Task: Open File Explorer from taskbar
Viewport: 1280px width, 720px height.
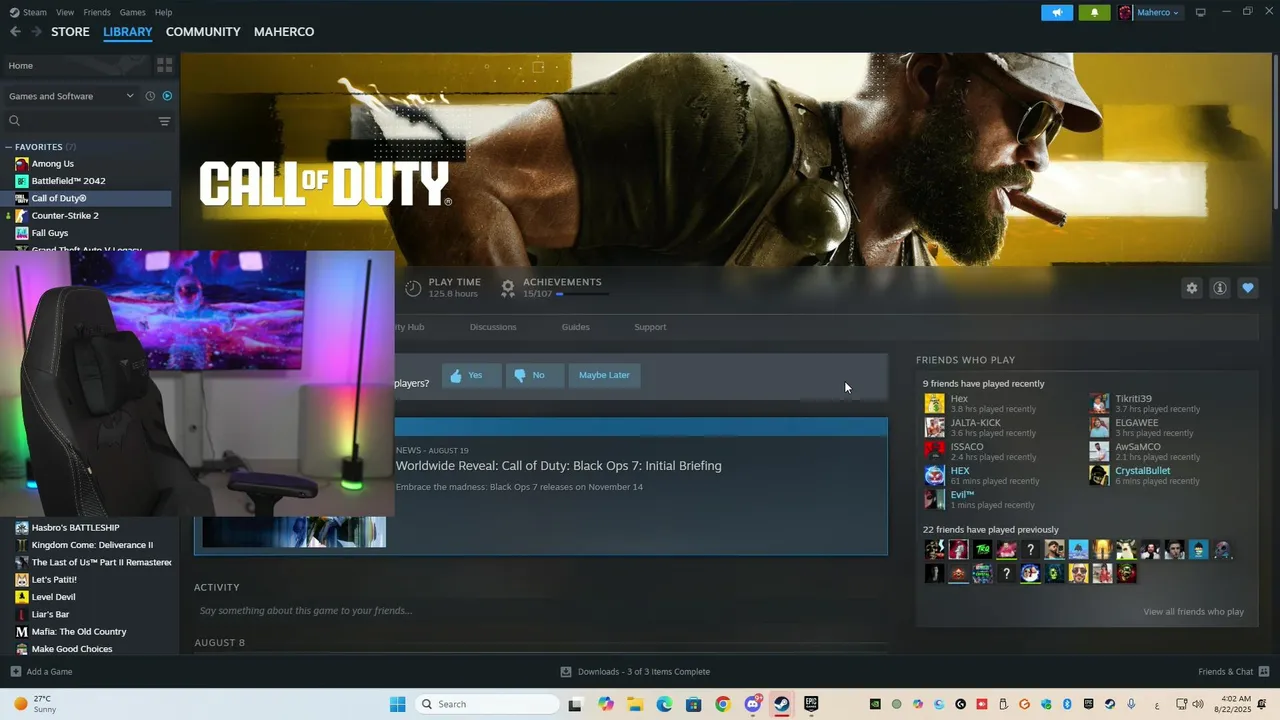Action: (x=635, y=704)
